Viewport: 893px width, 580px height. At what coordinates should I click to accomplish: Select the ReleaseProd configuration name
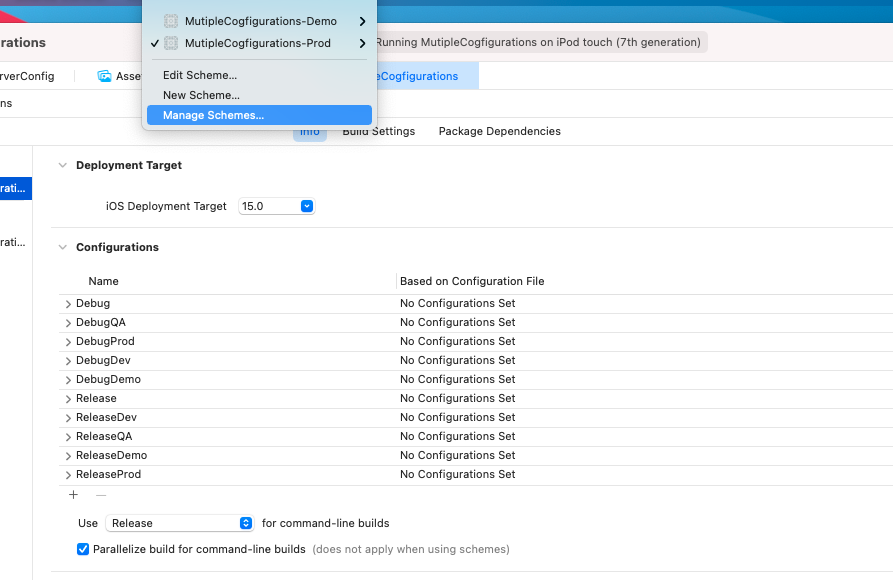(x=108, y=474)
